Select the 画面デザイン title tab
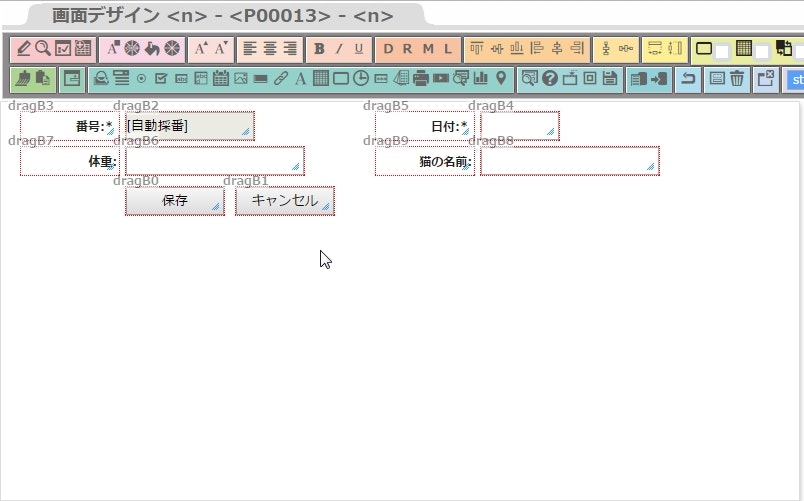This screenshot has width=804, height=501. [223, 15]
